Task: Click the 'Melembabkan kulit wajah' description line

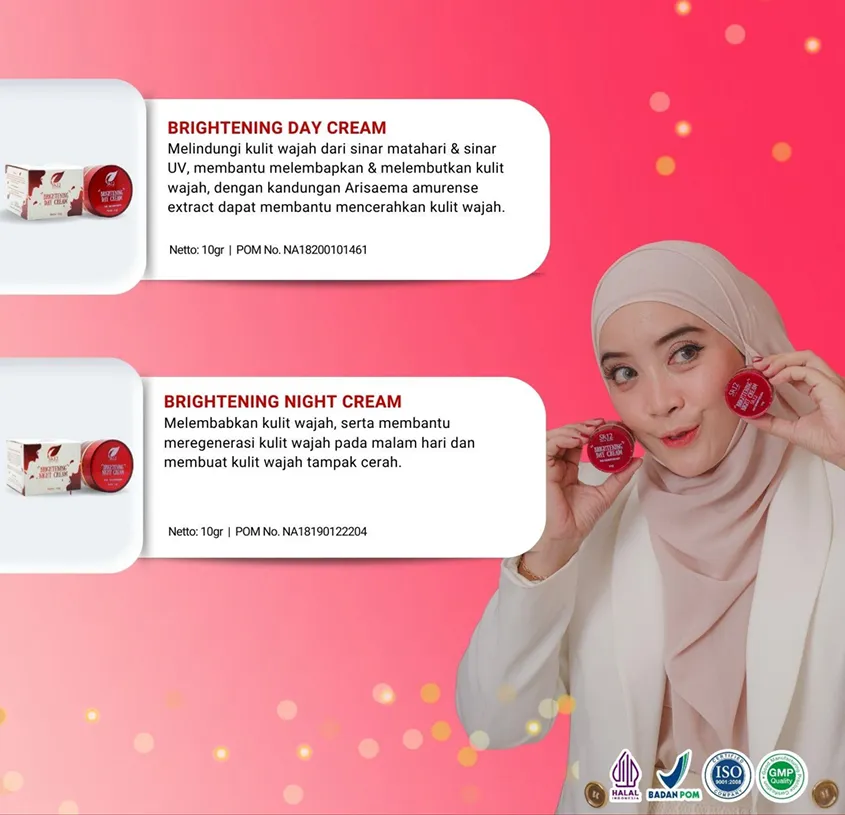Action: point(307,423)
